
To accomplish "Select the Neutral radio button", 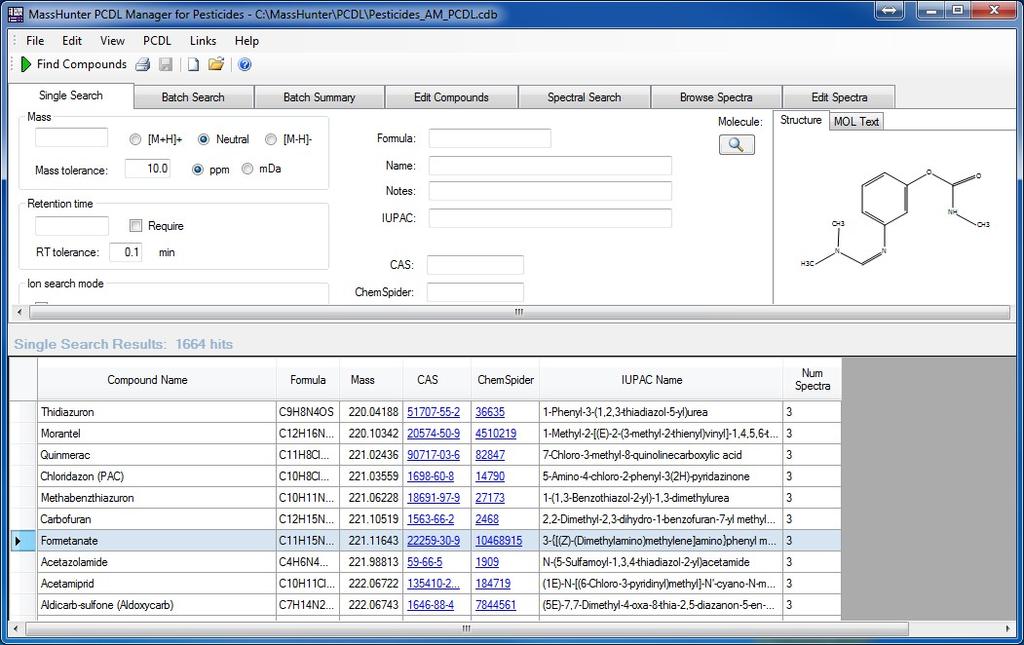I will click(204, 139).
